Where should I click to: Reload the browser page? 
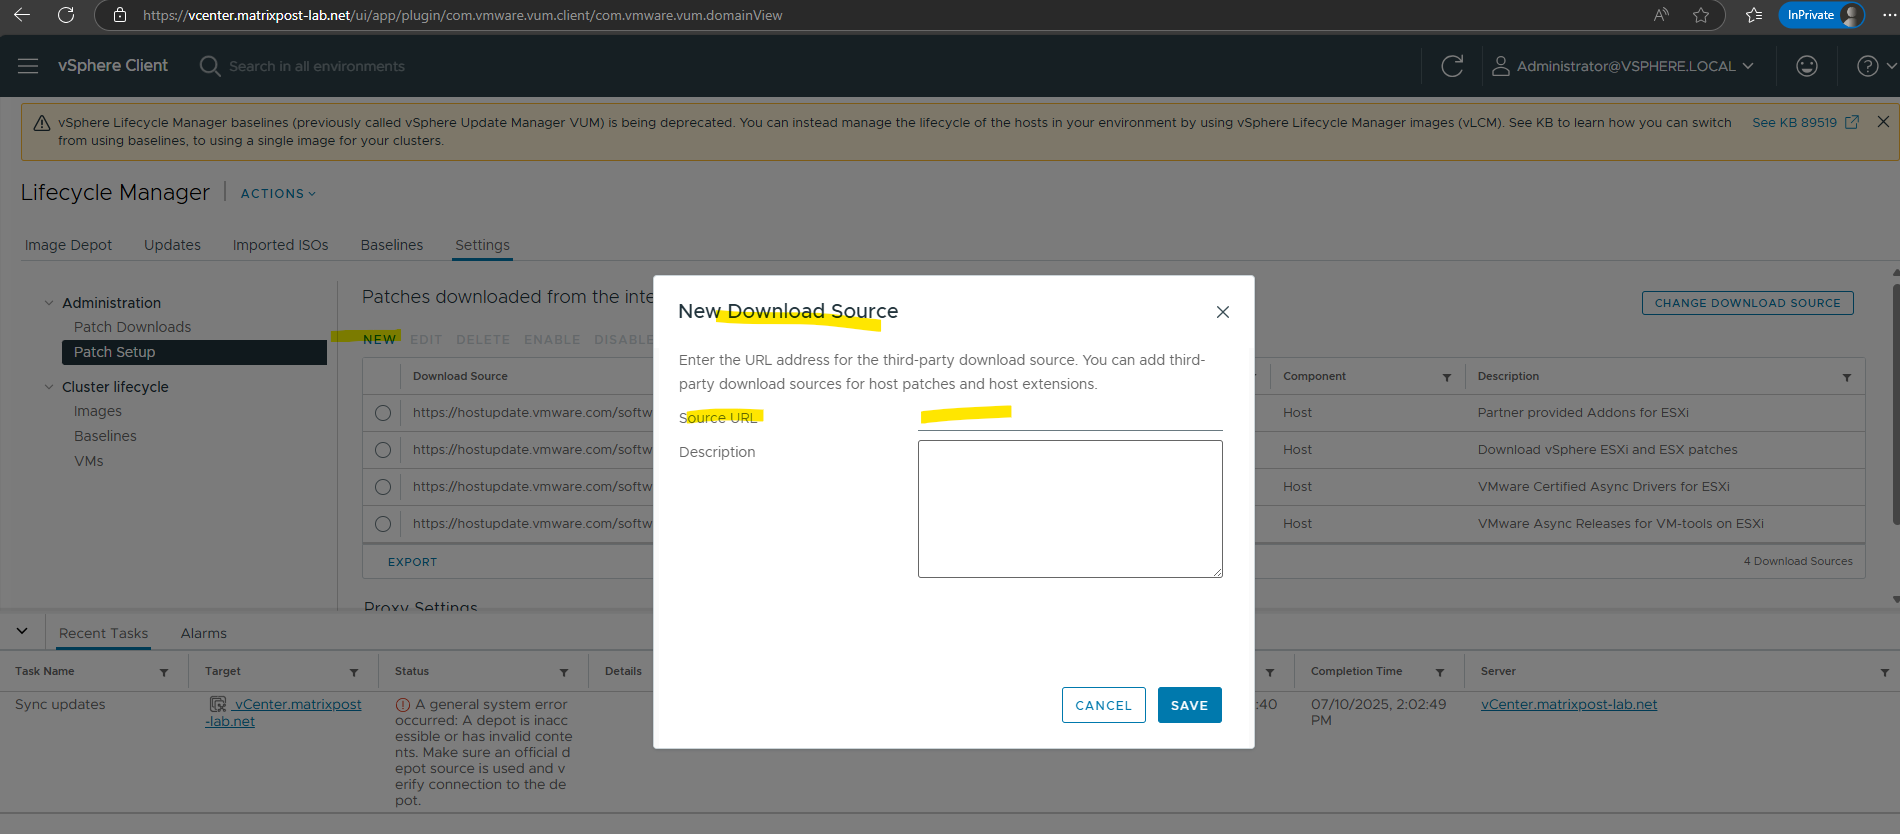[x=66, y=15]
